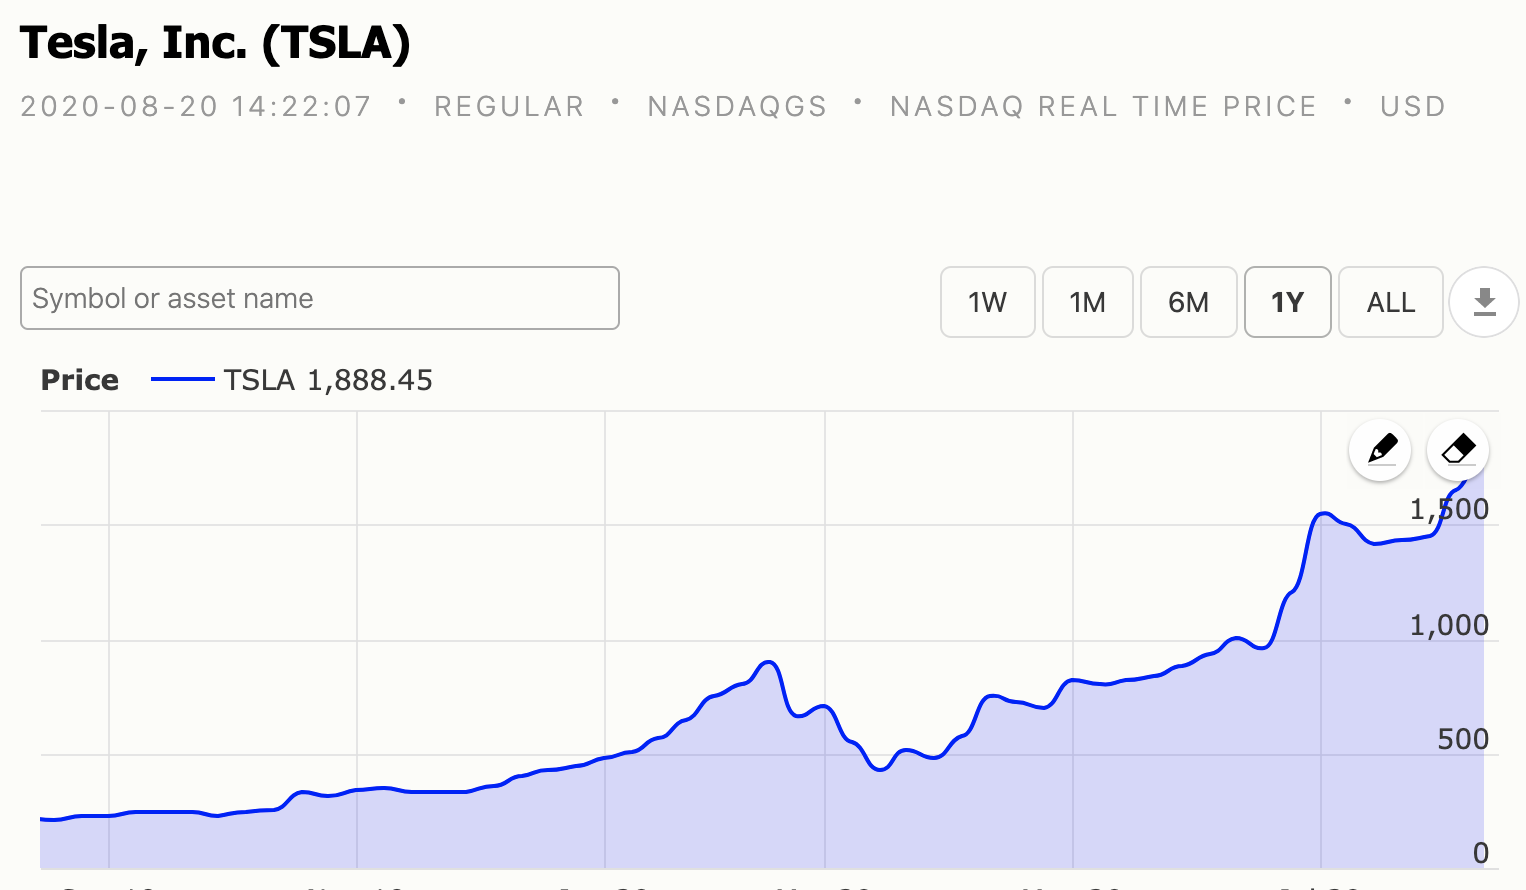The height and width of the screenshot is (890, 1526).
Task: Click the download chart data icon
Action: pos(1484,302)
